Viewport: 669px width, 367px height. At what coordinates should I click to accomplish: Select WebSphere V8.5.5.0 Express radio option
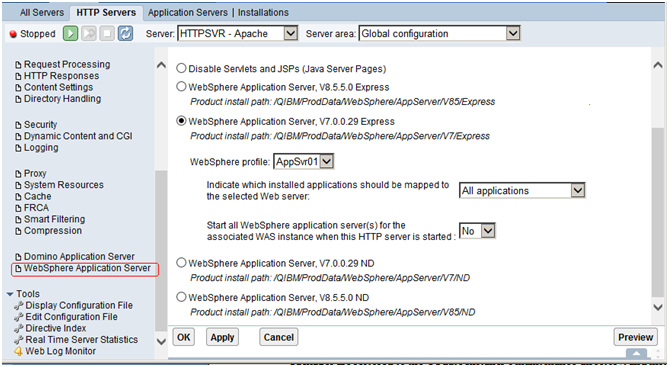(x=181, y=87)
